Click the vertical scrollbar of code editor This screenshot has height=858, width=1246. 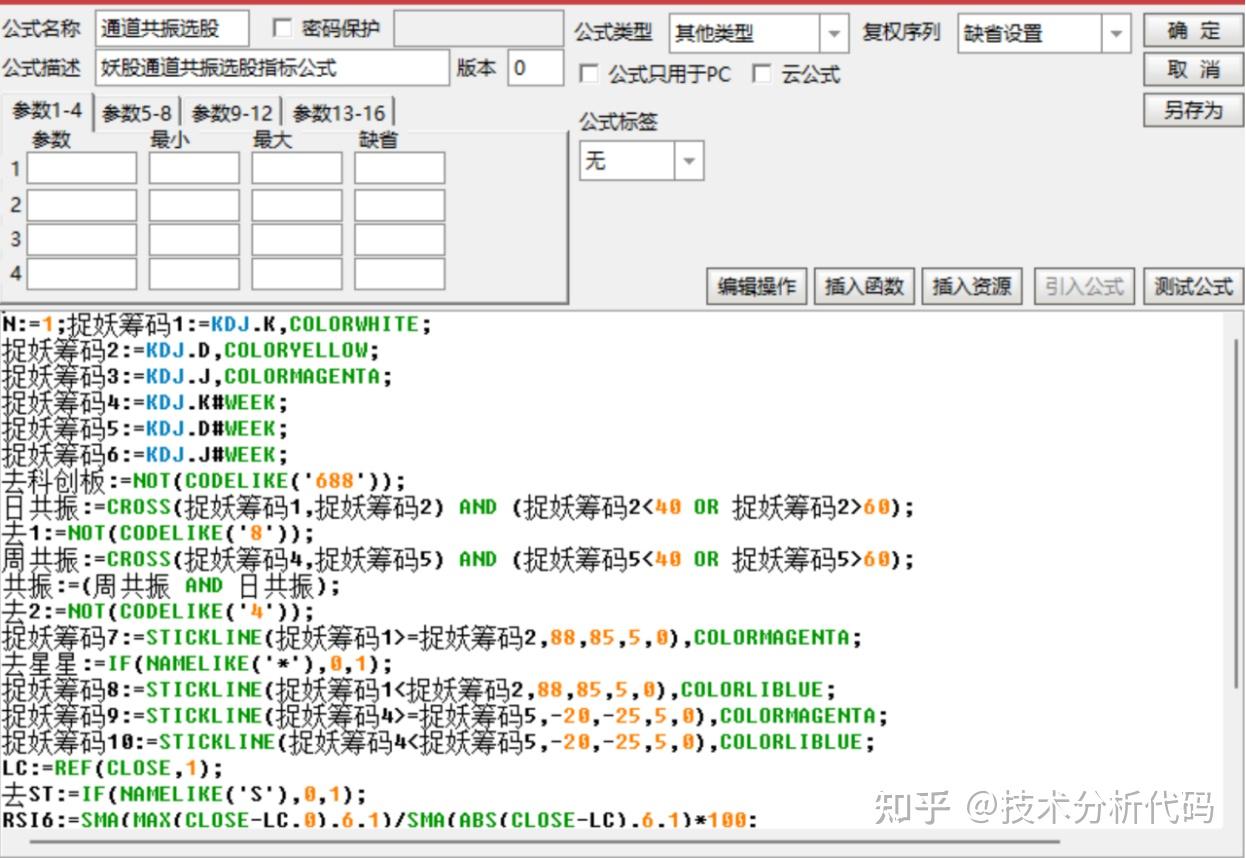pyautogui.click(x=1236, y=513)
